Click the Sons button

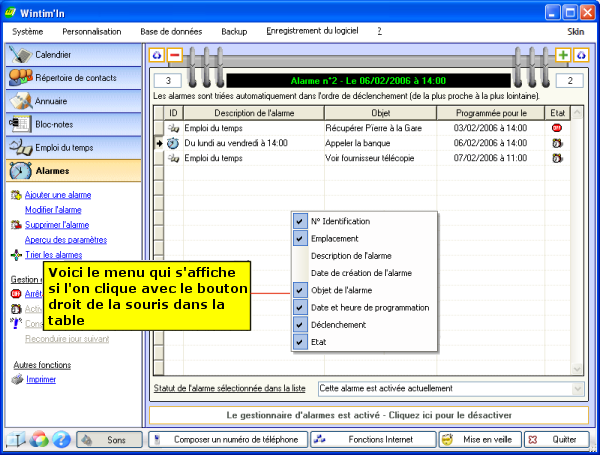click(109, 440)
